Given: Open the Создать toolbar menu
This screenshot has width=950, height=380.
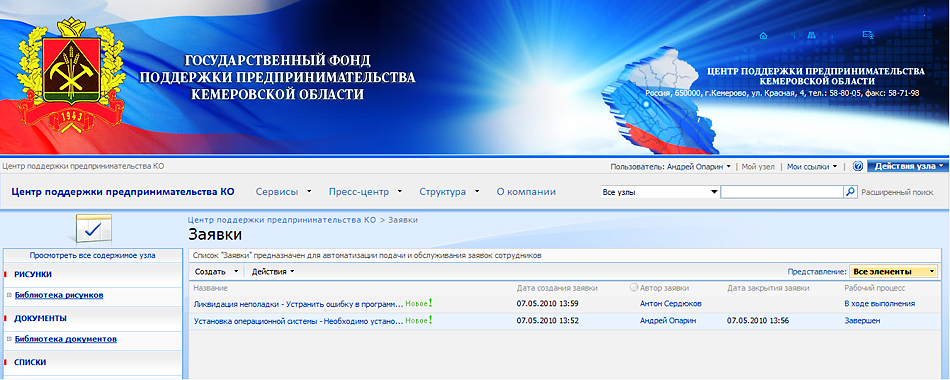Looking at the screenshot, I should click(216, 272).
